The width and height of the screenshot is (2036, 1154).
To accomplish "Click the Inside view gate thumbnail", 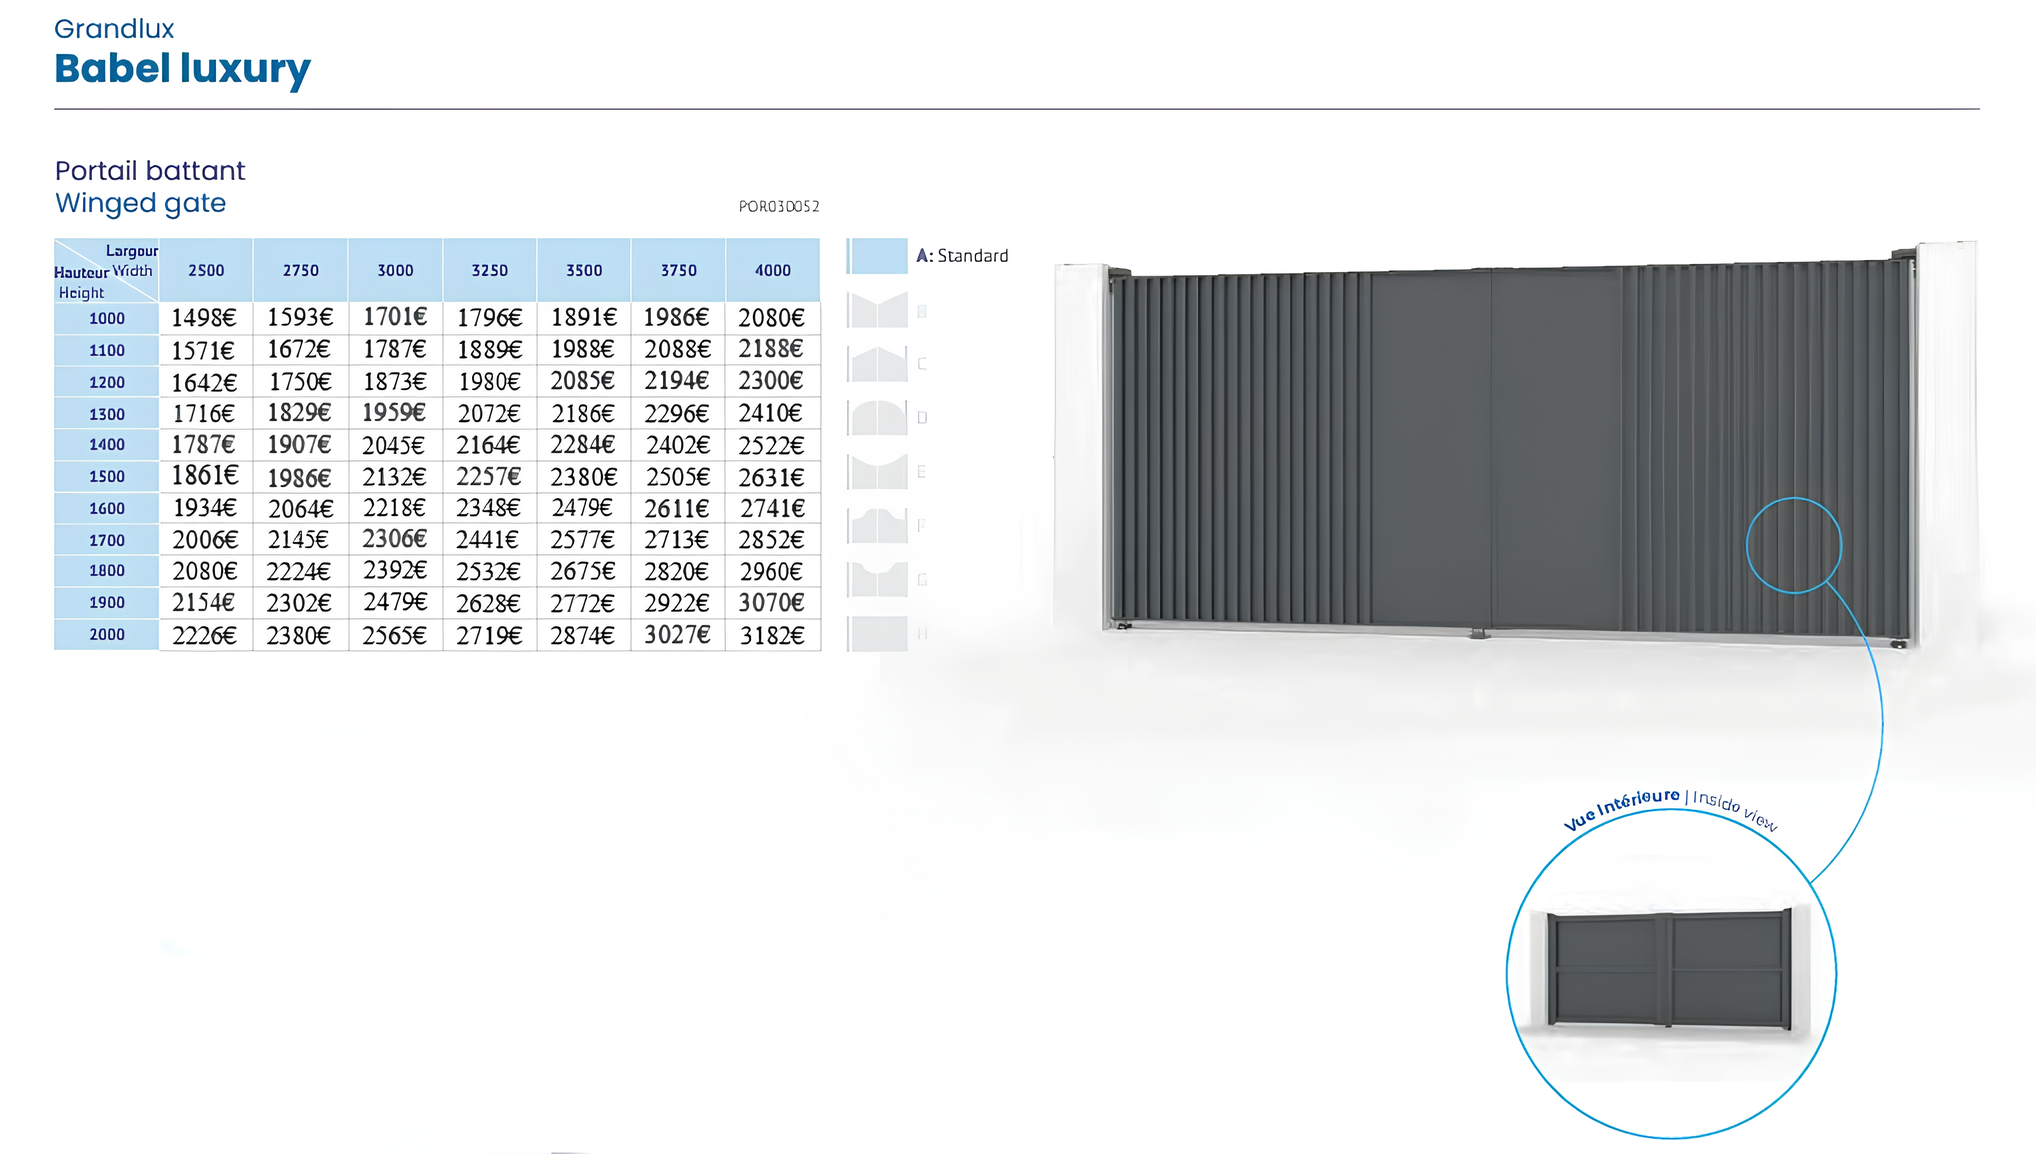I will pos(1669,968).
